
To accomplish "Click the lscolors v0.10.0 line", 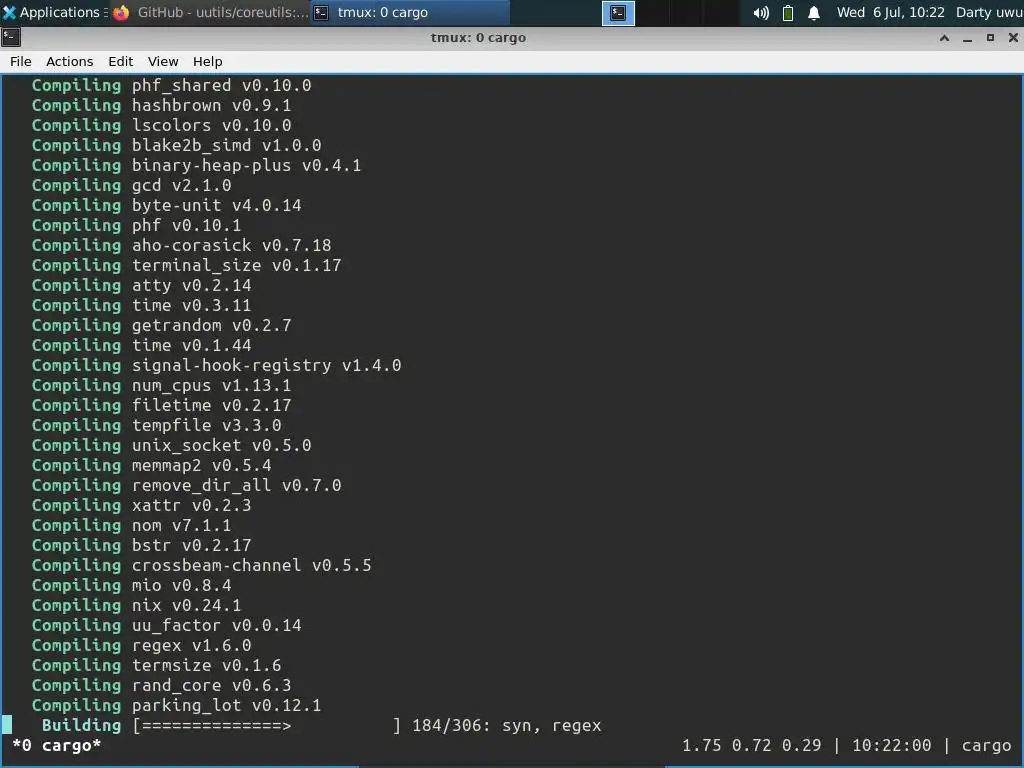I will tap(161, 125).
